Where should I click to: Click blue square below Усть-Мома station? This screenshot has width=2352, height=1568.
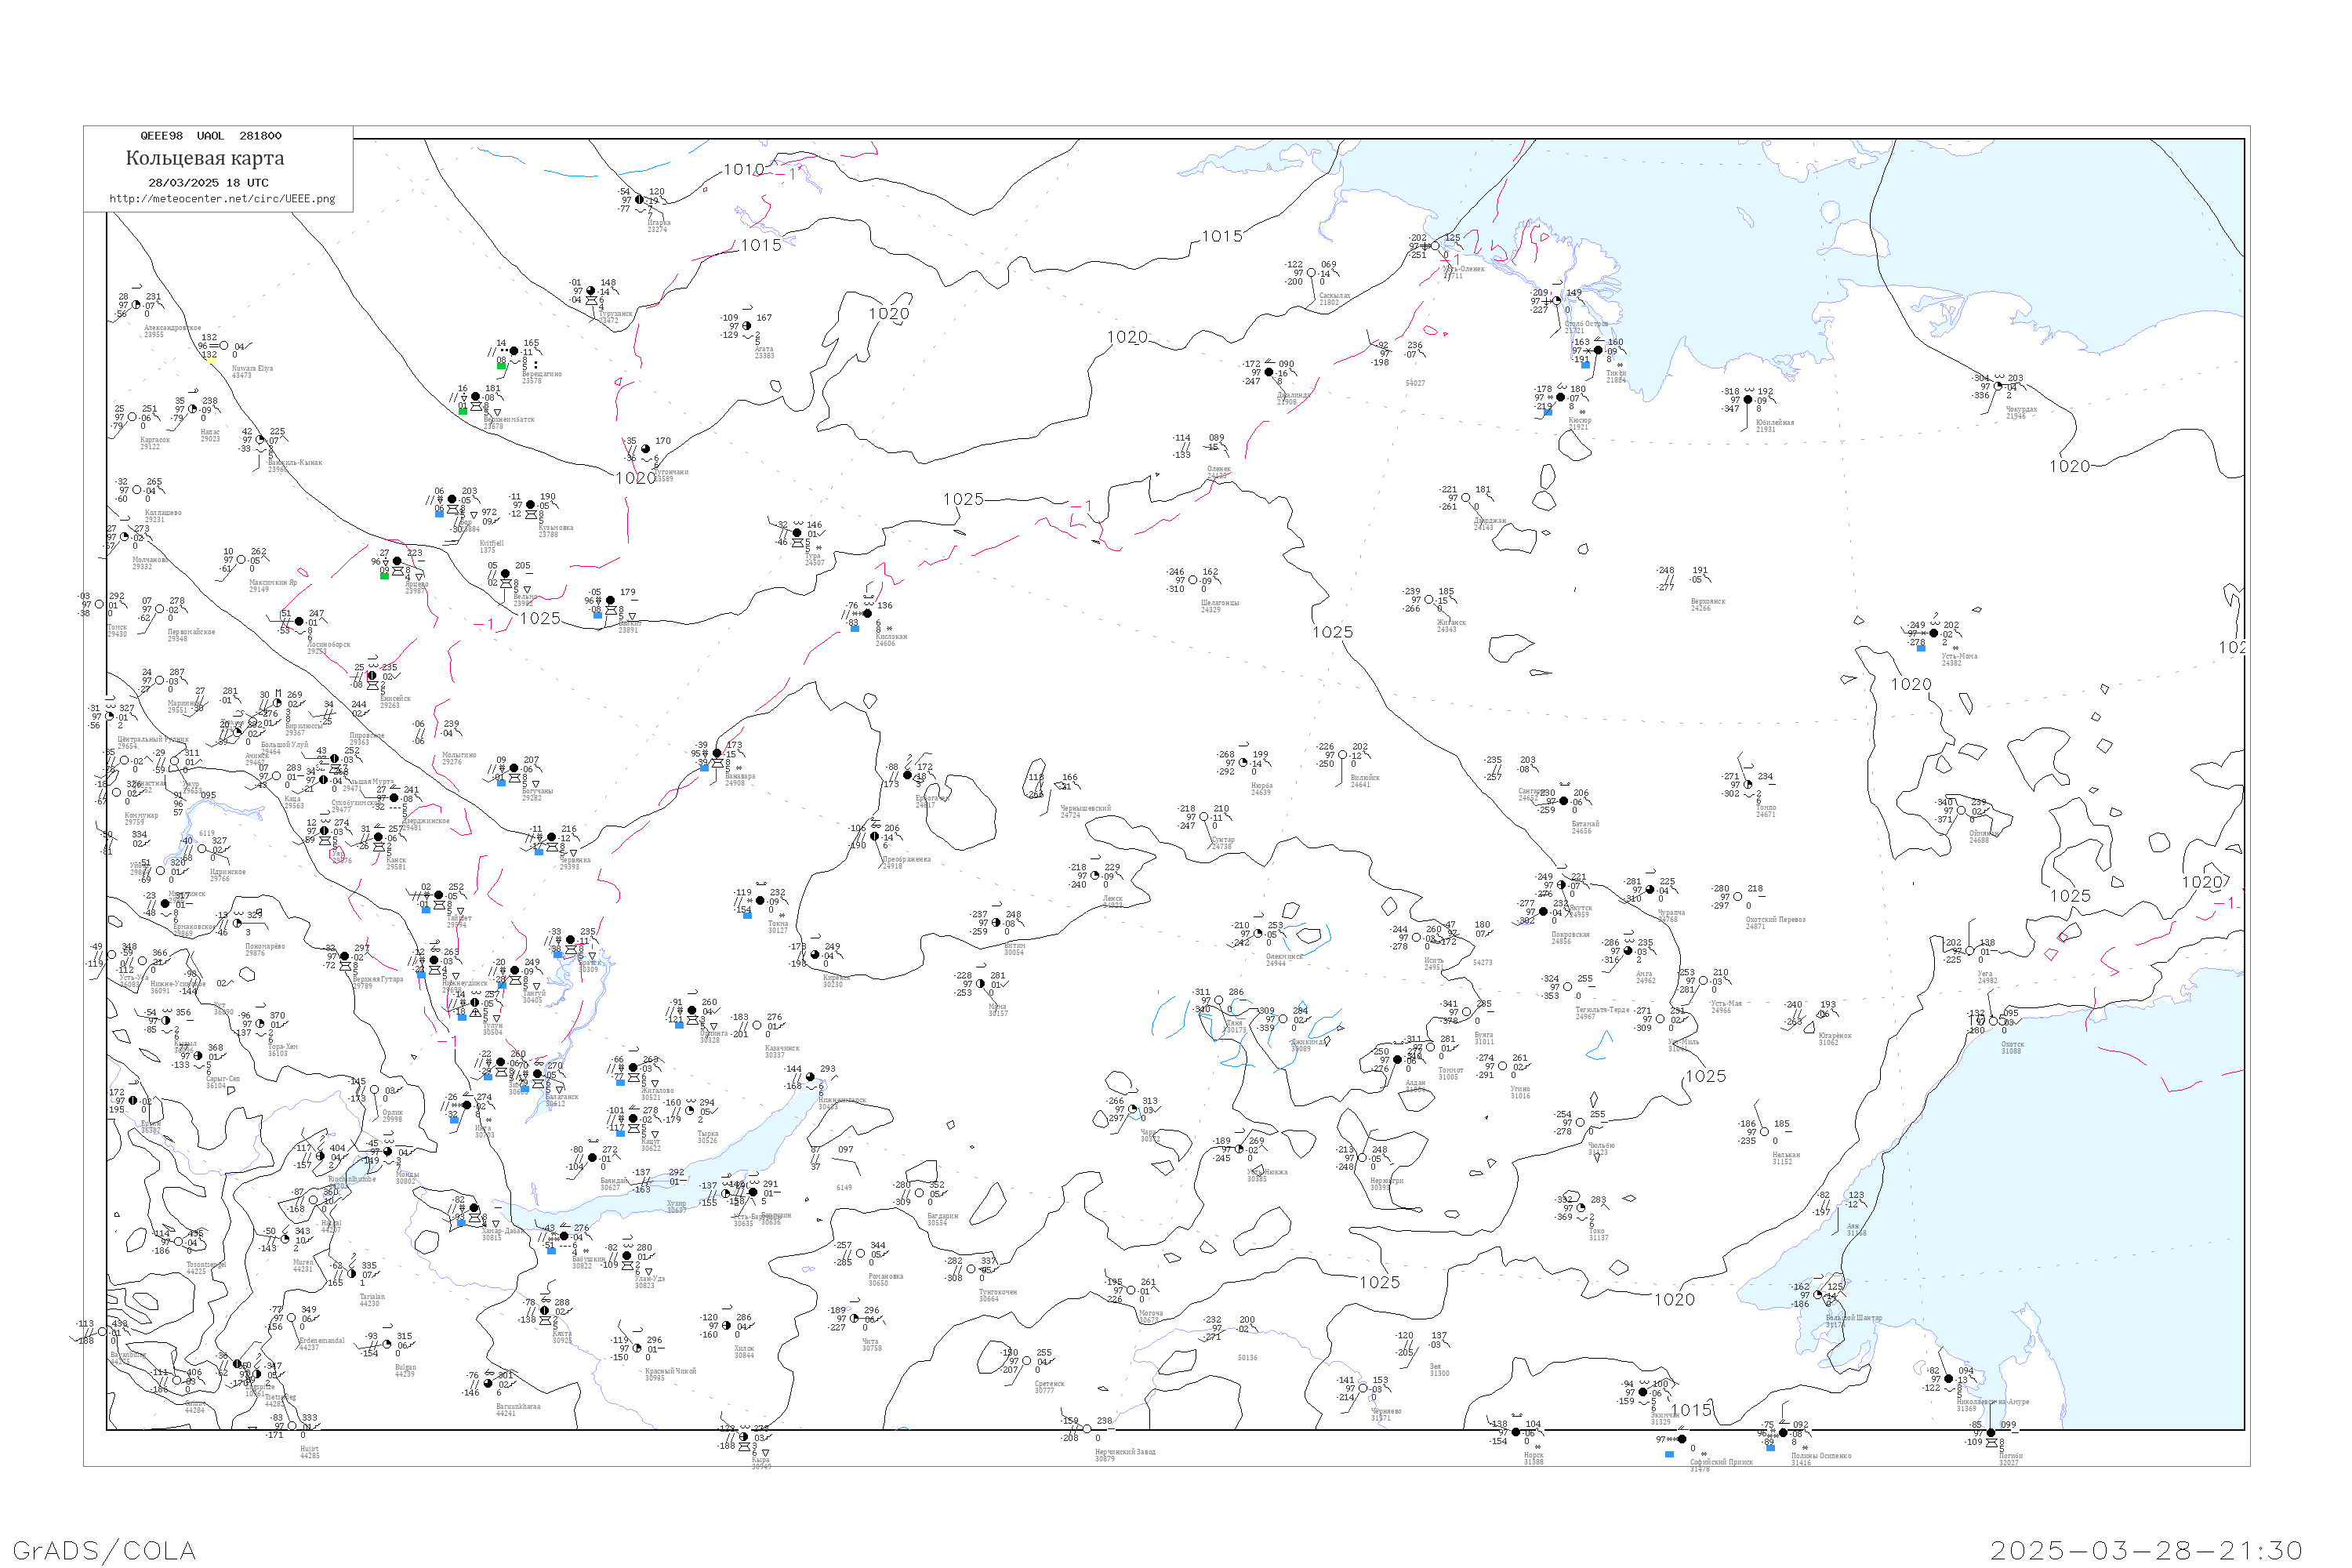(1921, 648)
